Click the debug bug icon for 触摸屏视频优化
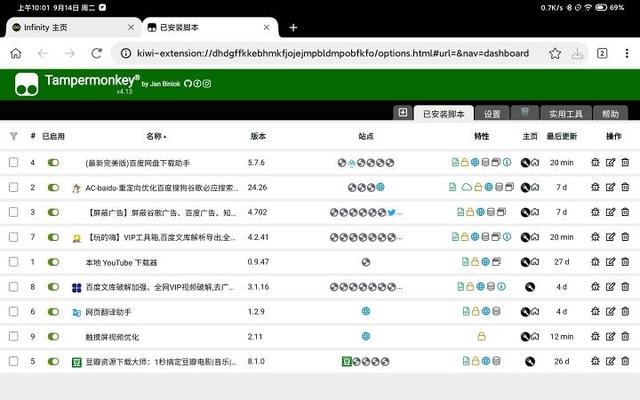640x400 pixels. pyautogui.click(x=596, y=337)
